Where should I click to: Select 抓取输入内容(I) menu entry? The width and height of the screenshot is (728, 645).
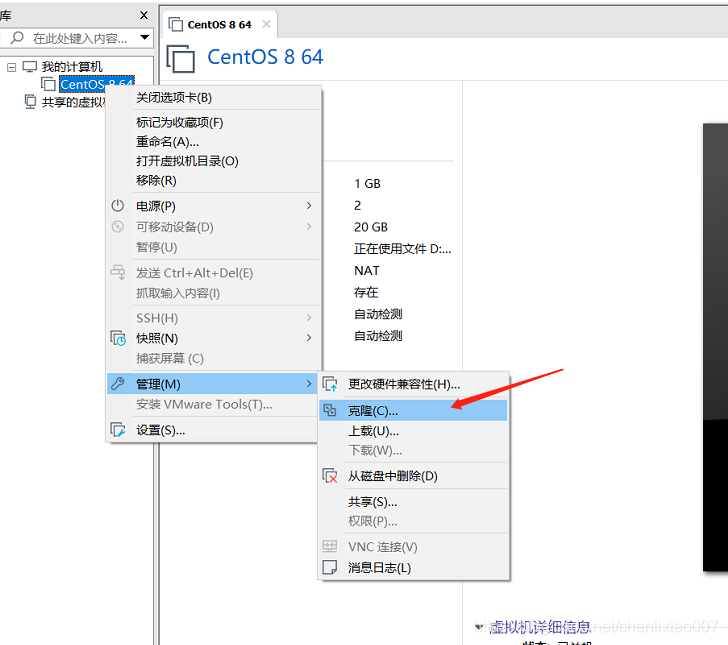click(213, 293)
